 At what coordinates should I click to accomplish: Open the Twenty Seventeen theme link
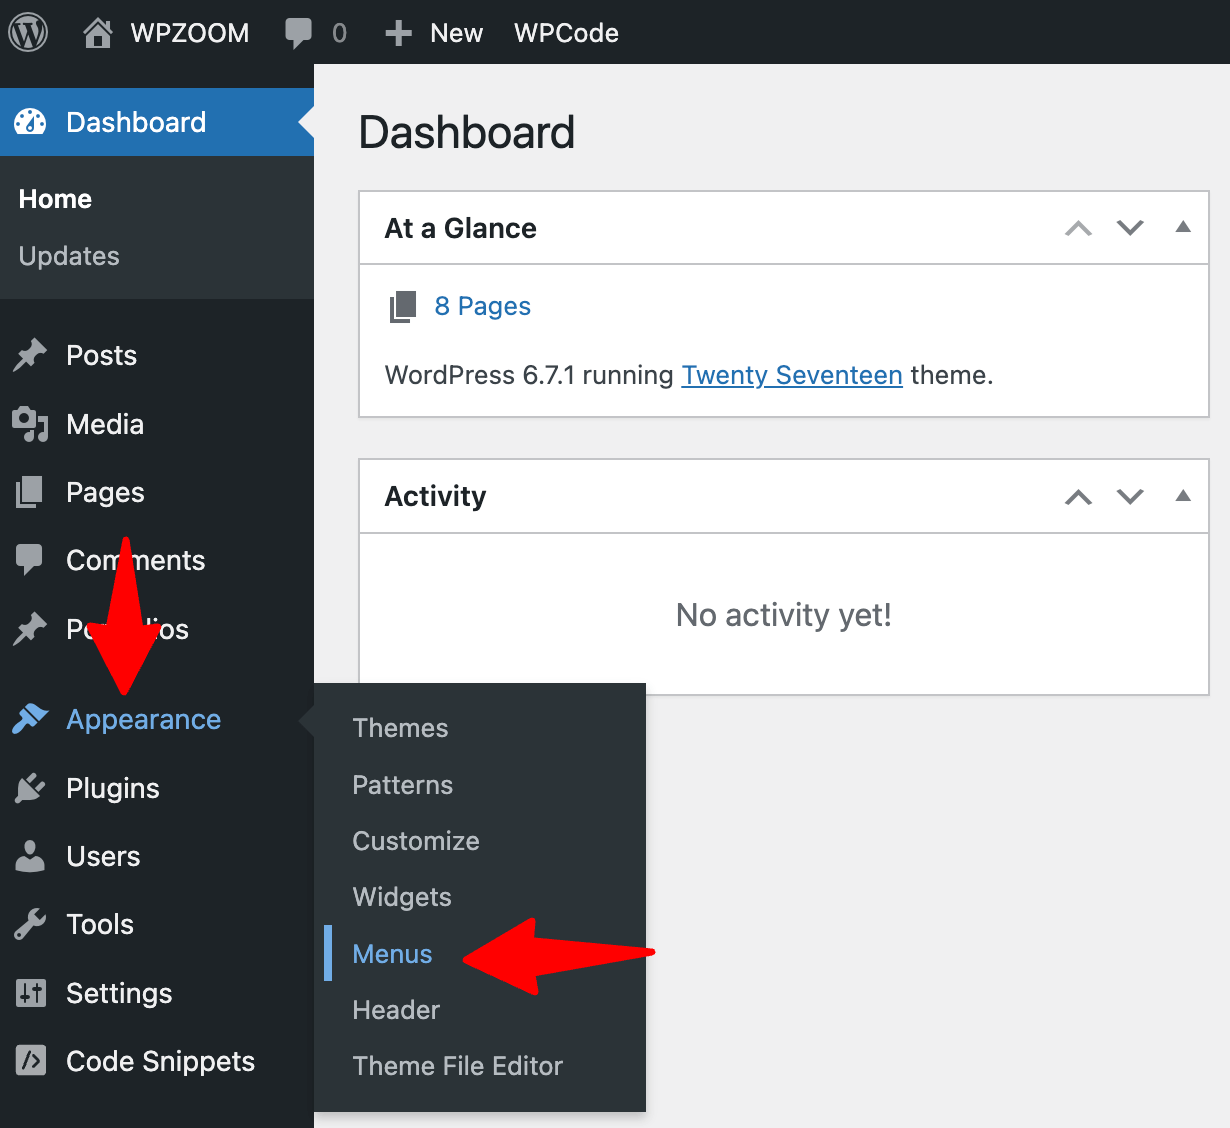[791, 375]
